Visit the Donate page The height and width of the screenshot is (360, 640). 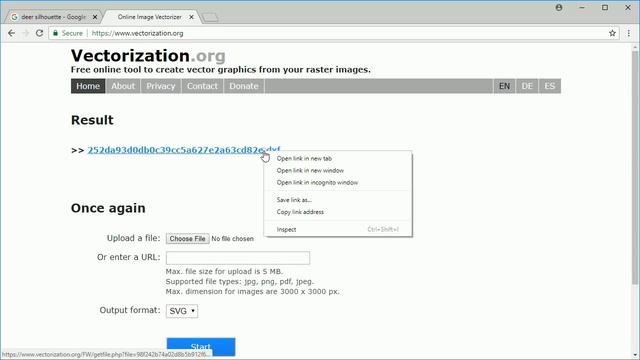click(x=244, y=86)
